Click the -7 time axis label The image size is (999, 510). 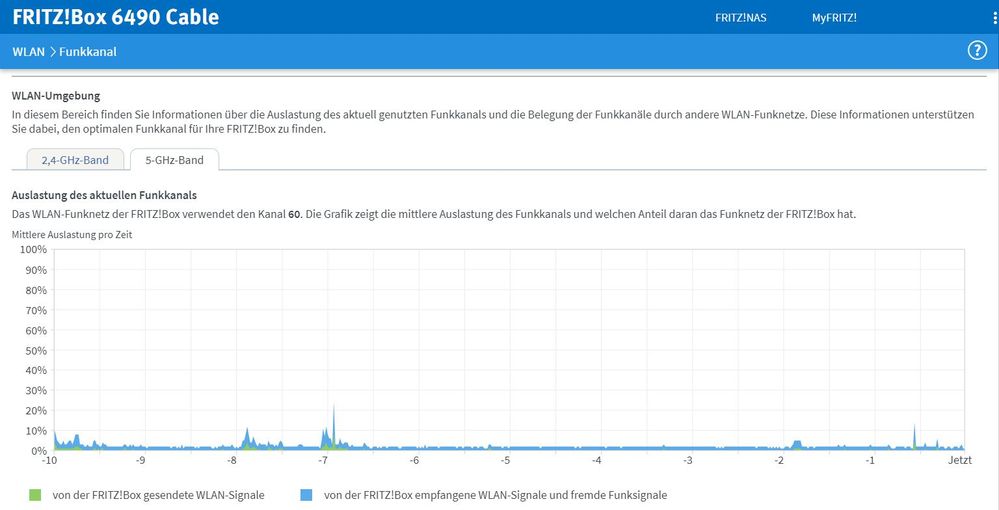click(323, 460)
